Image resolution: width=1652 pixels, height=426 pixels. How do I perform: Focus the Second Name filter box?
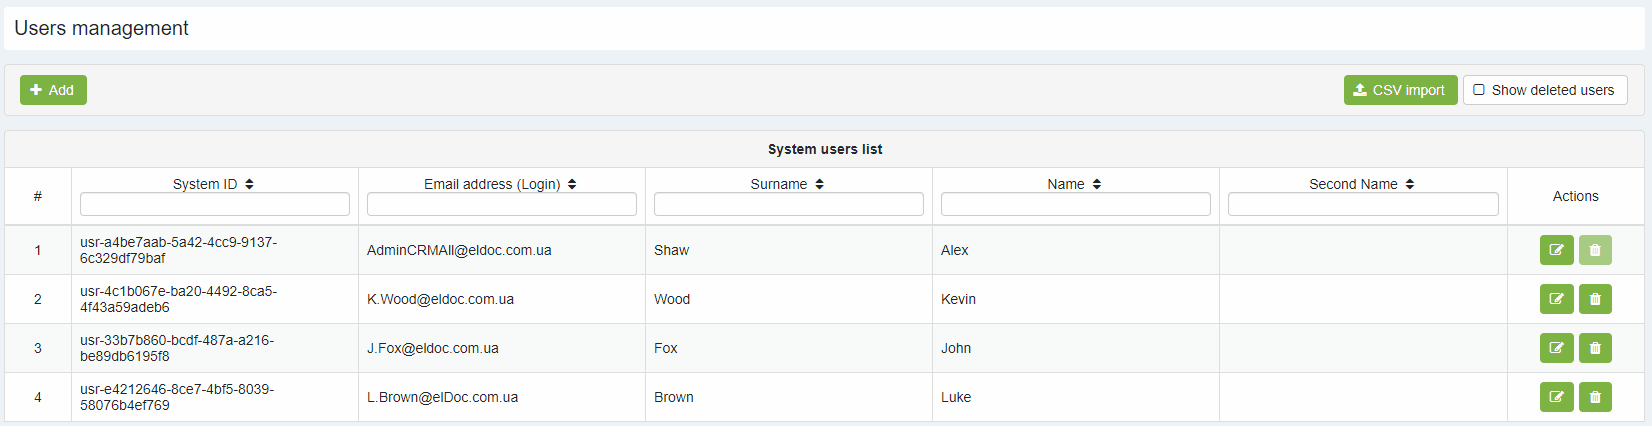click(1363, 204)
